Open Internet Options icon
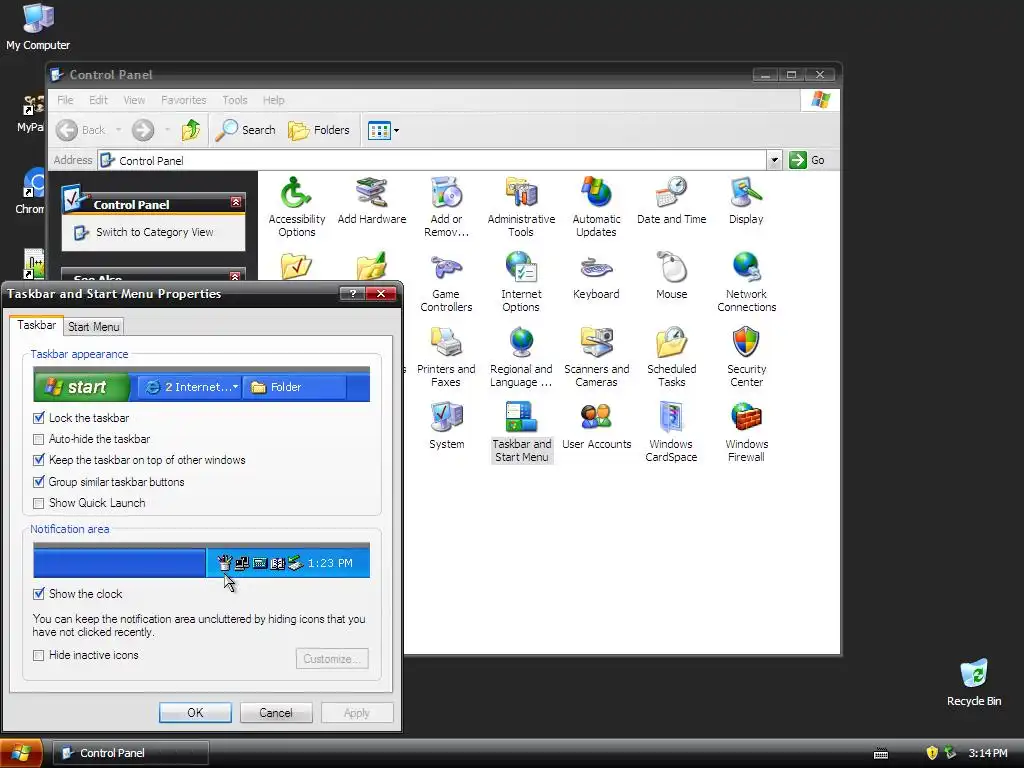1024x768 pixels. pyautogui.click(x=521, y=281)
